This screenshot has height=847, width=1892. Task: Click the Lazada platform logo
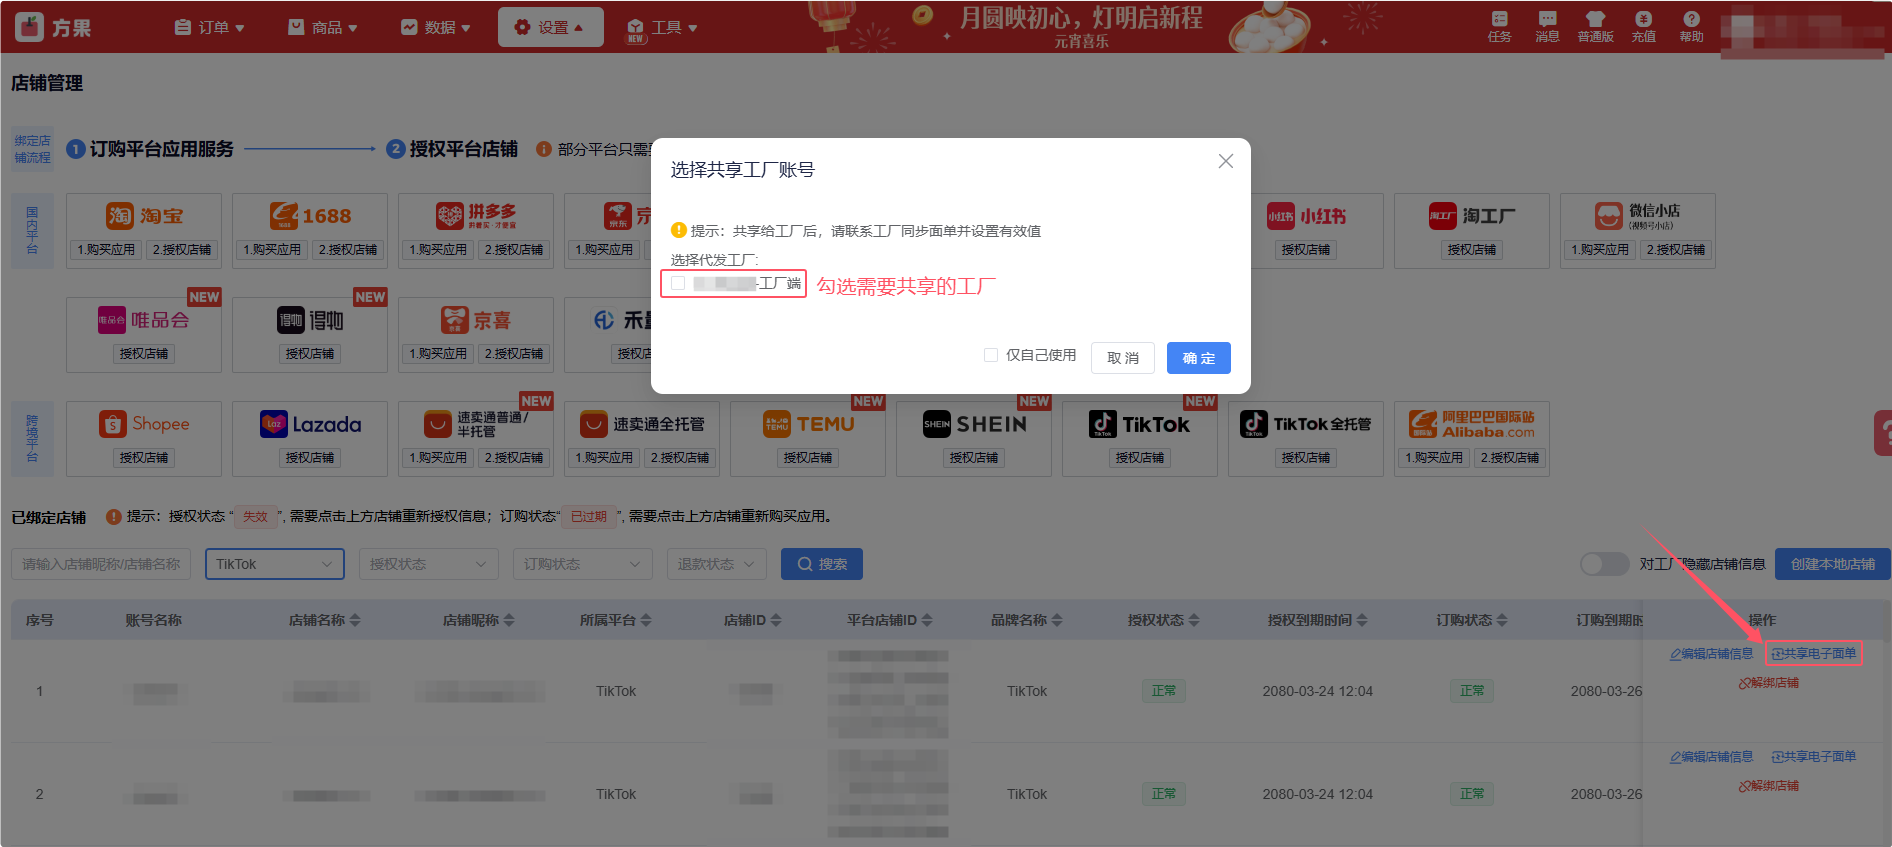(310, 424)
